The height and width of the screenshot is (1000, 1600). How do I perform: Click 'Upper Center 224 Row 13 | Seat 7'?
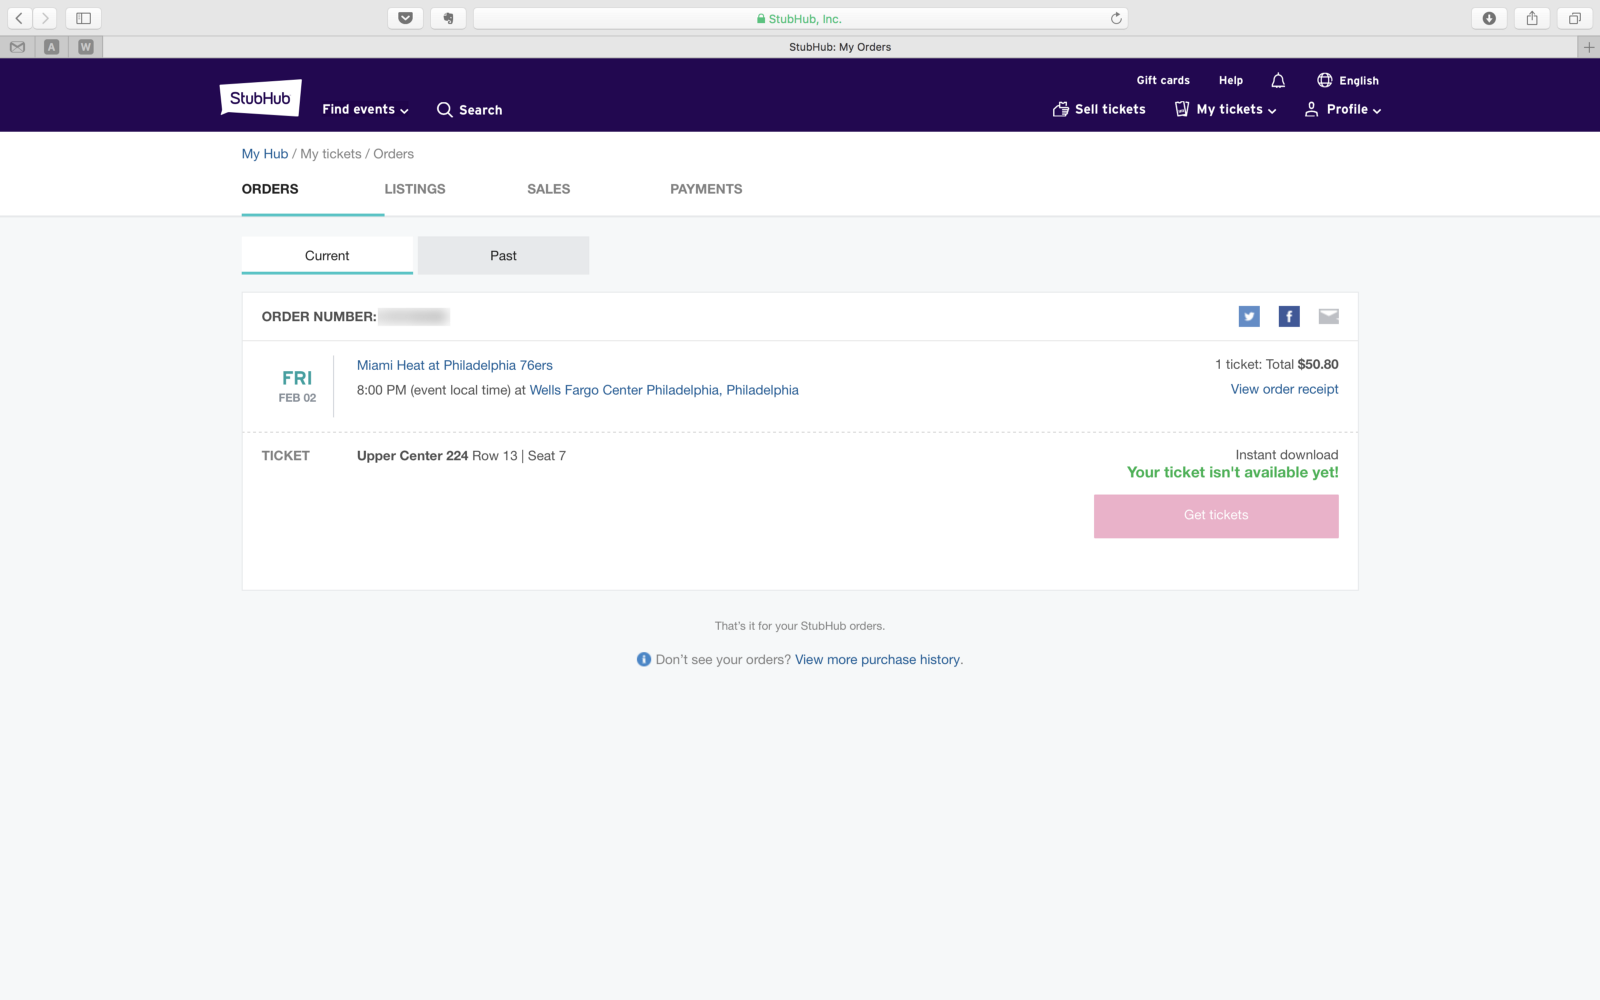pos(461,456)
